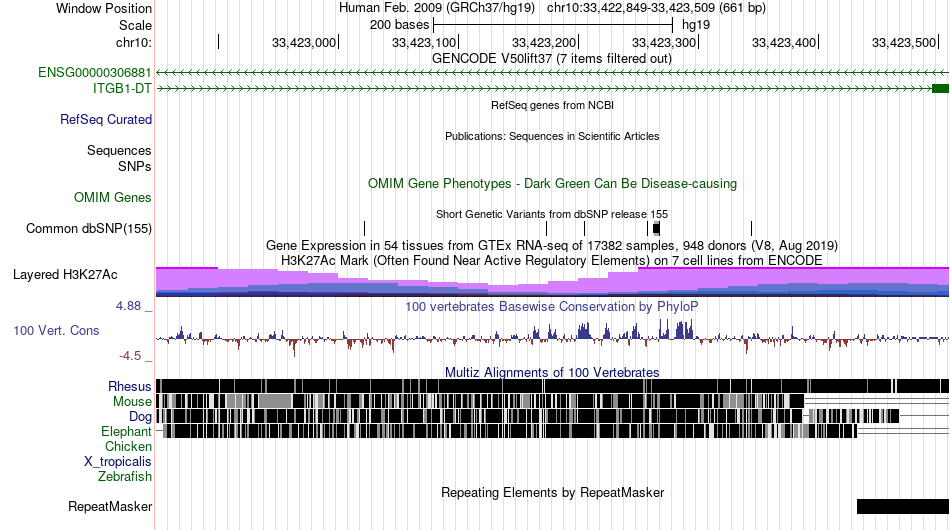Click the 200 bases scale bar line
This screenshot has width=950, height=530.
tap(553, 25)
